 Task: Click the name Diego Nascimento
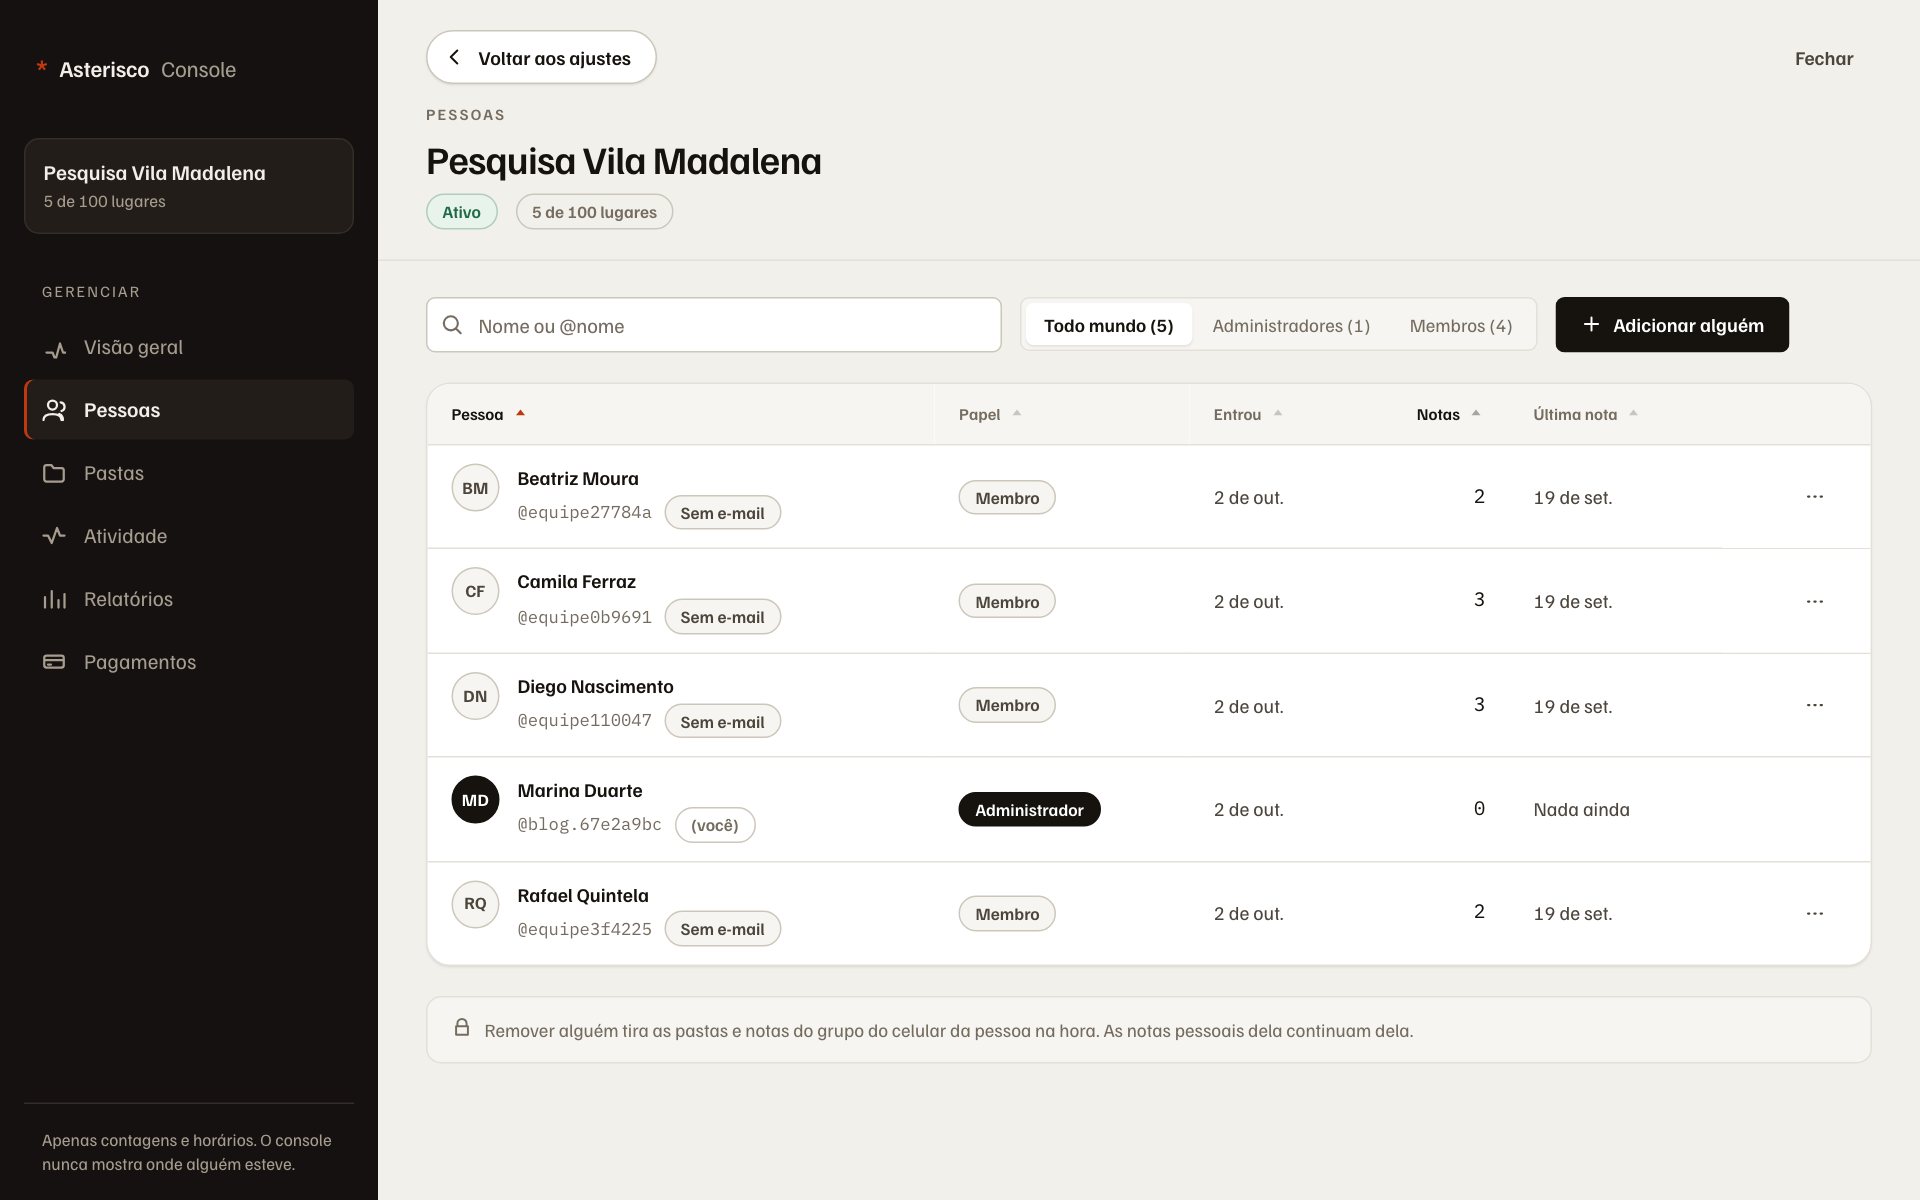(x=595, y=686)
